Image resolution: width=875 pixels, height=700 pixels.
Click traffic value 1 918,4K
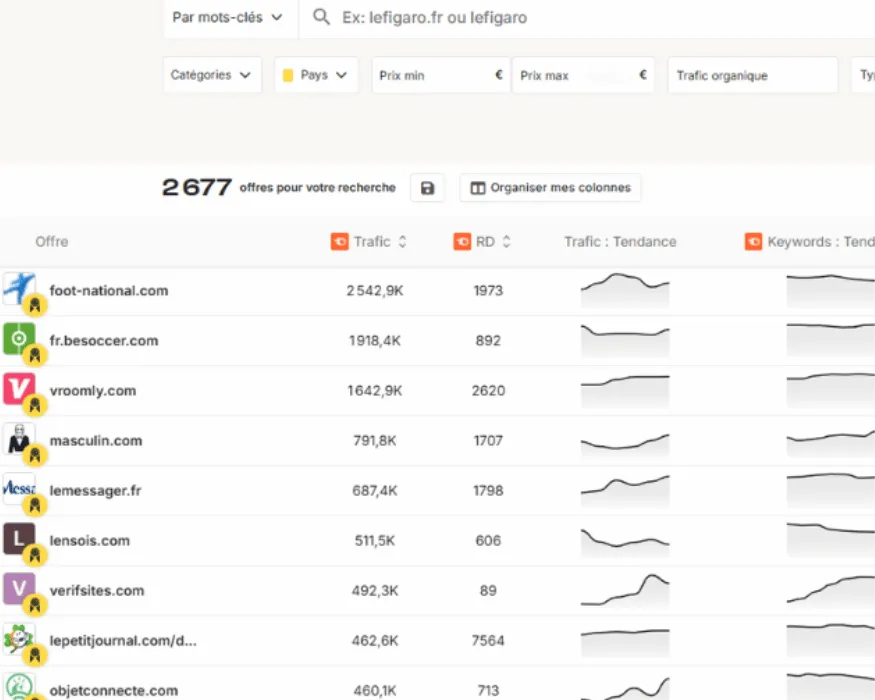click(x=374, y=341)
